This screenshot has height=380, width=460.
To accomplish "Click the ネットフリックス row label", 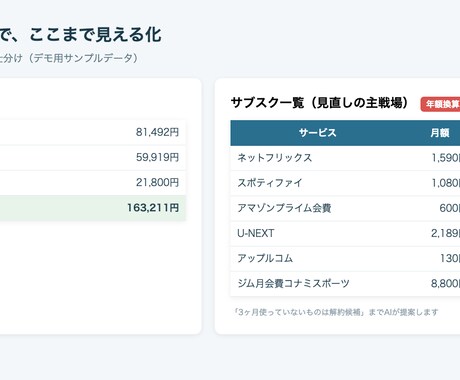I will (275, 158).
